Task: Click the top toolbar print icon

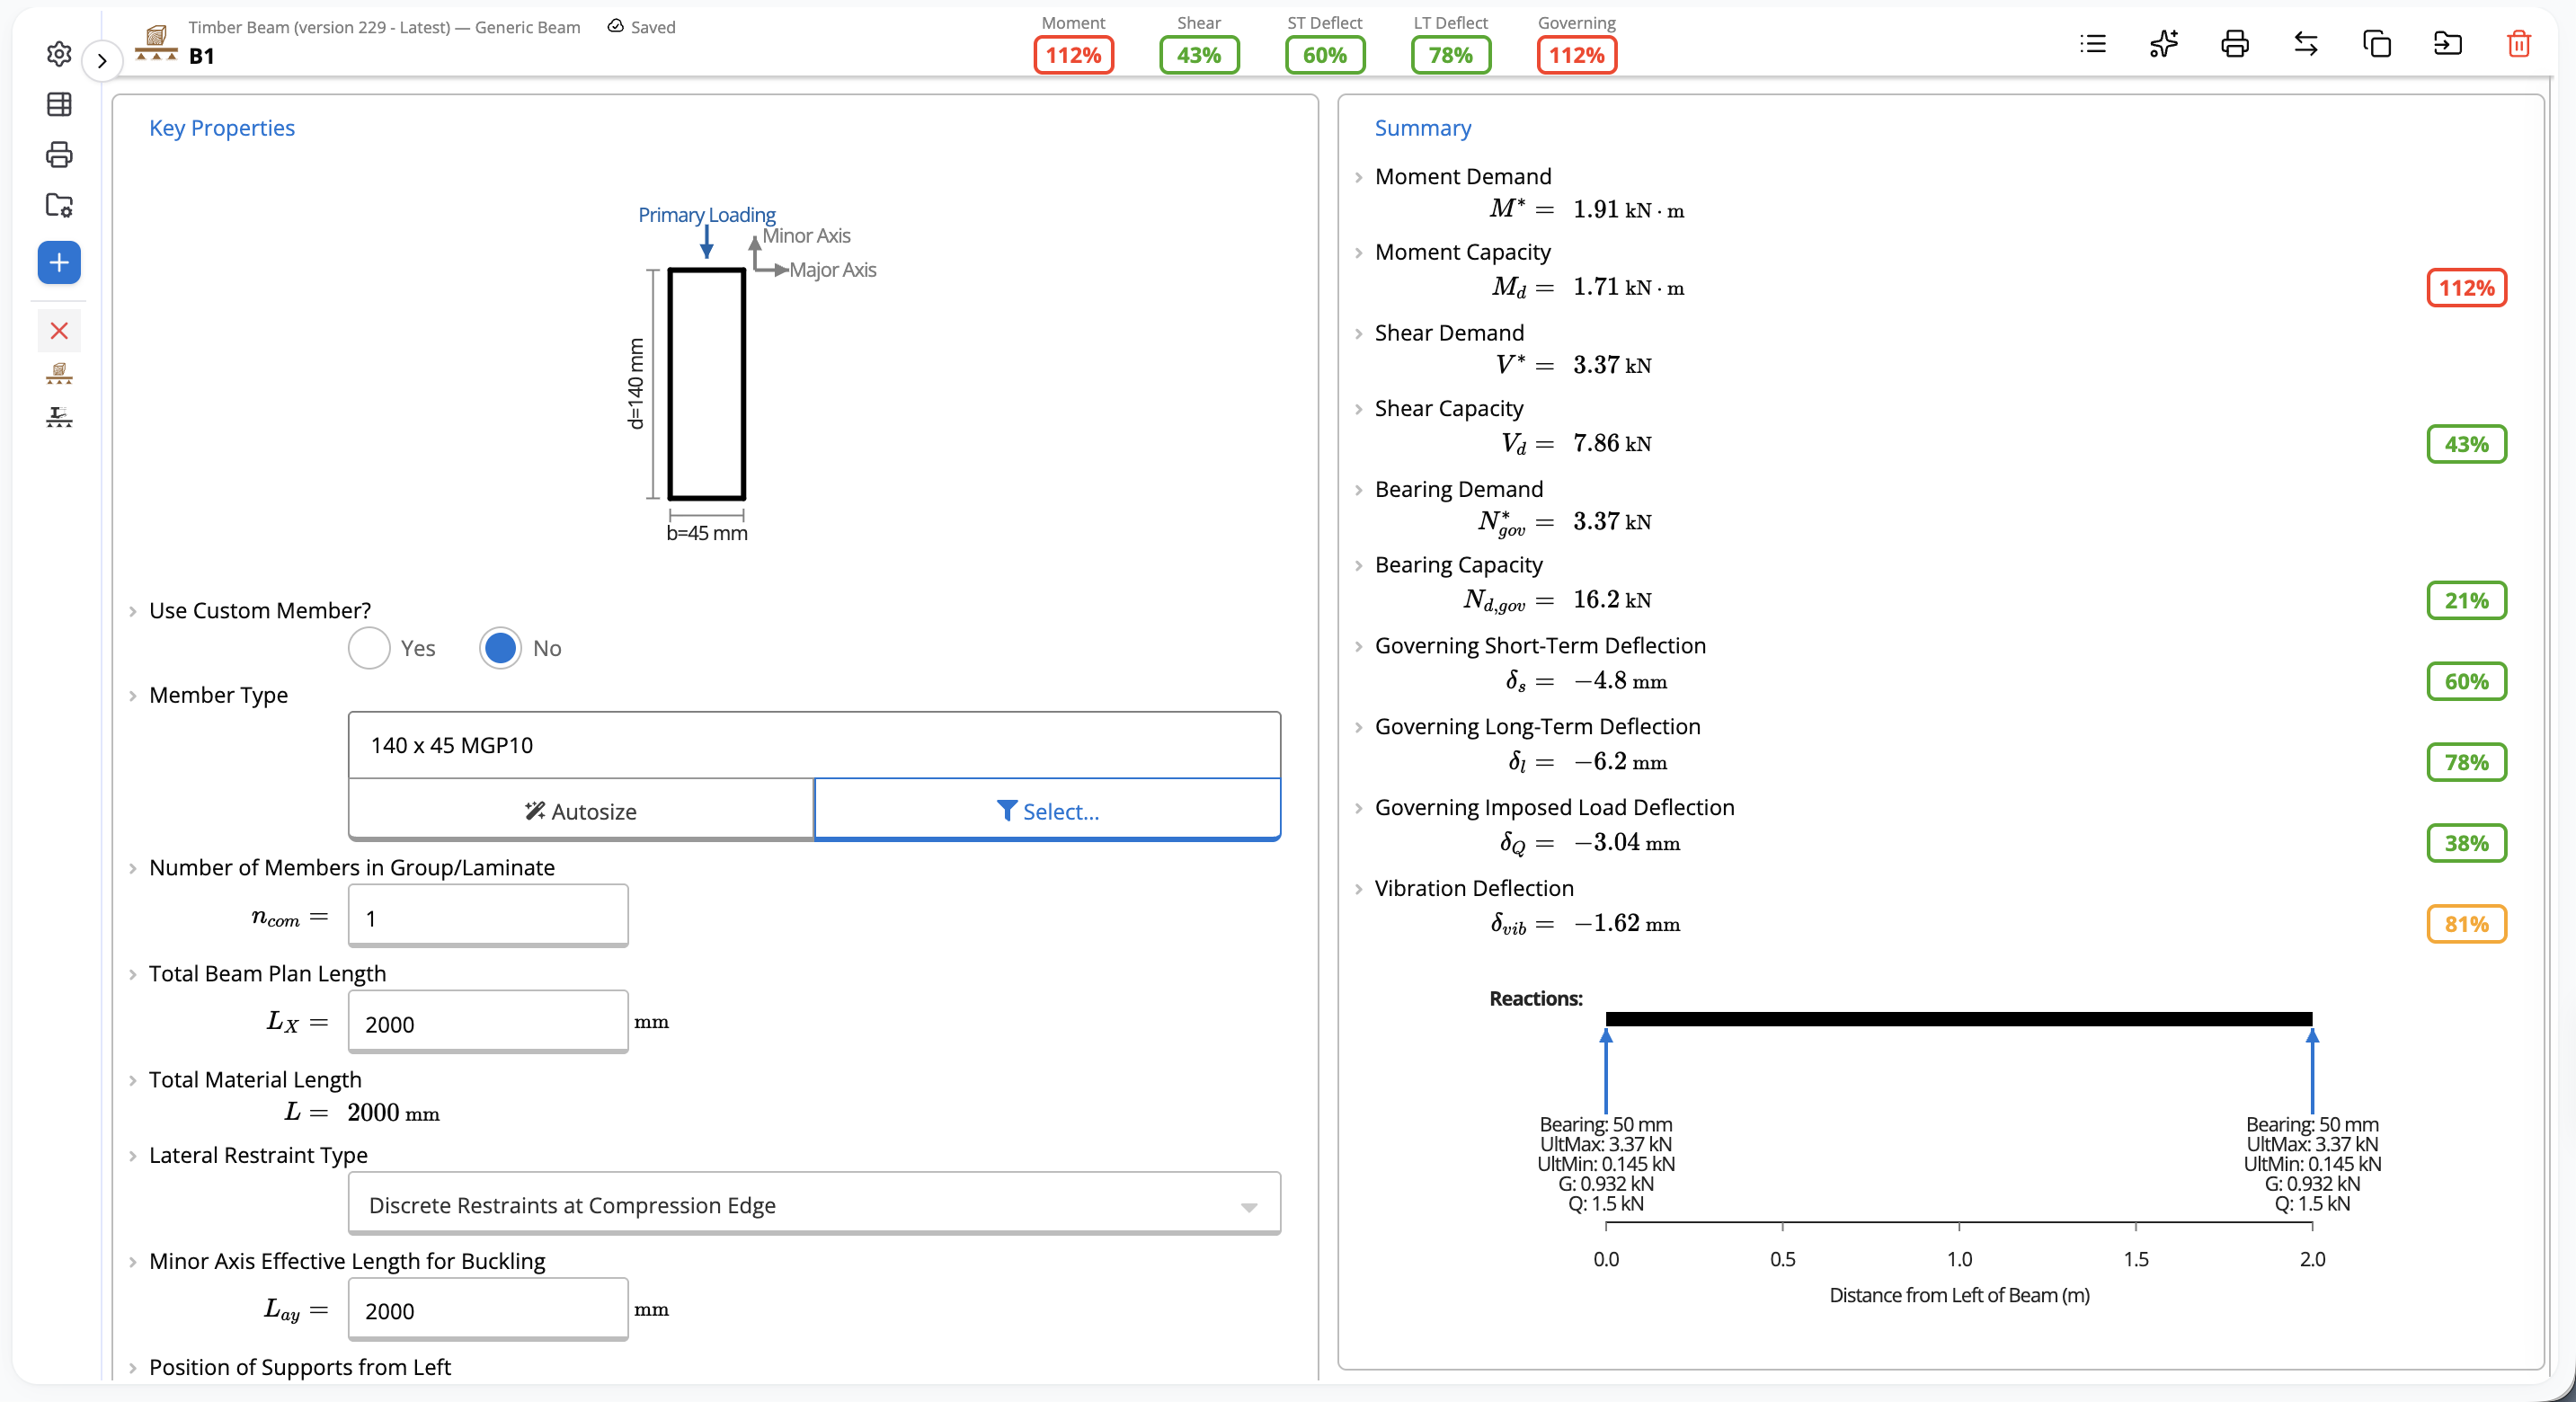Action: (x=2235, y=44)
